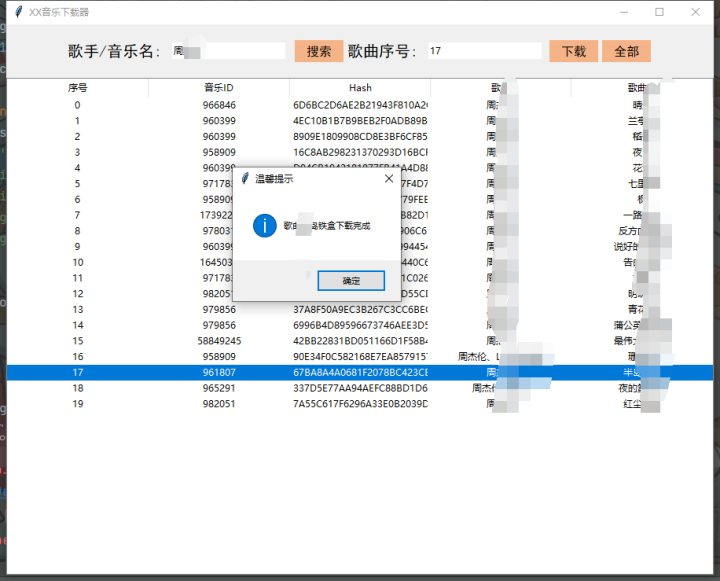Select hash 4EC10B1B7B9BEB2F0ADB89B in row 1

[360, 121]
